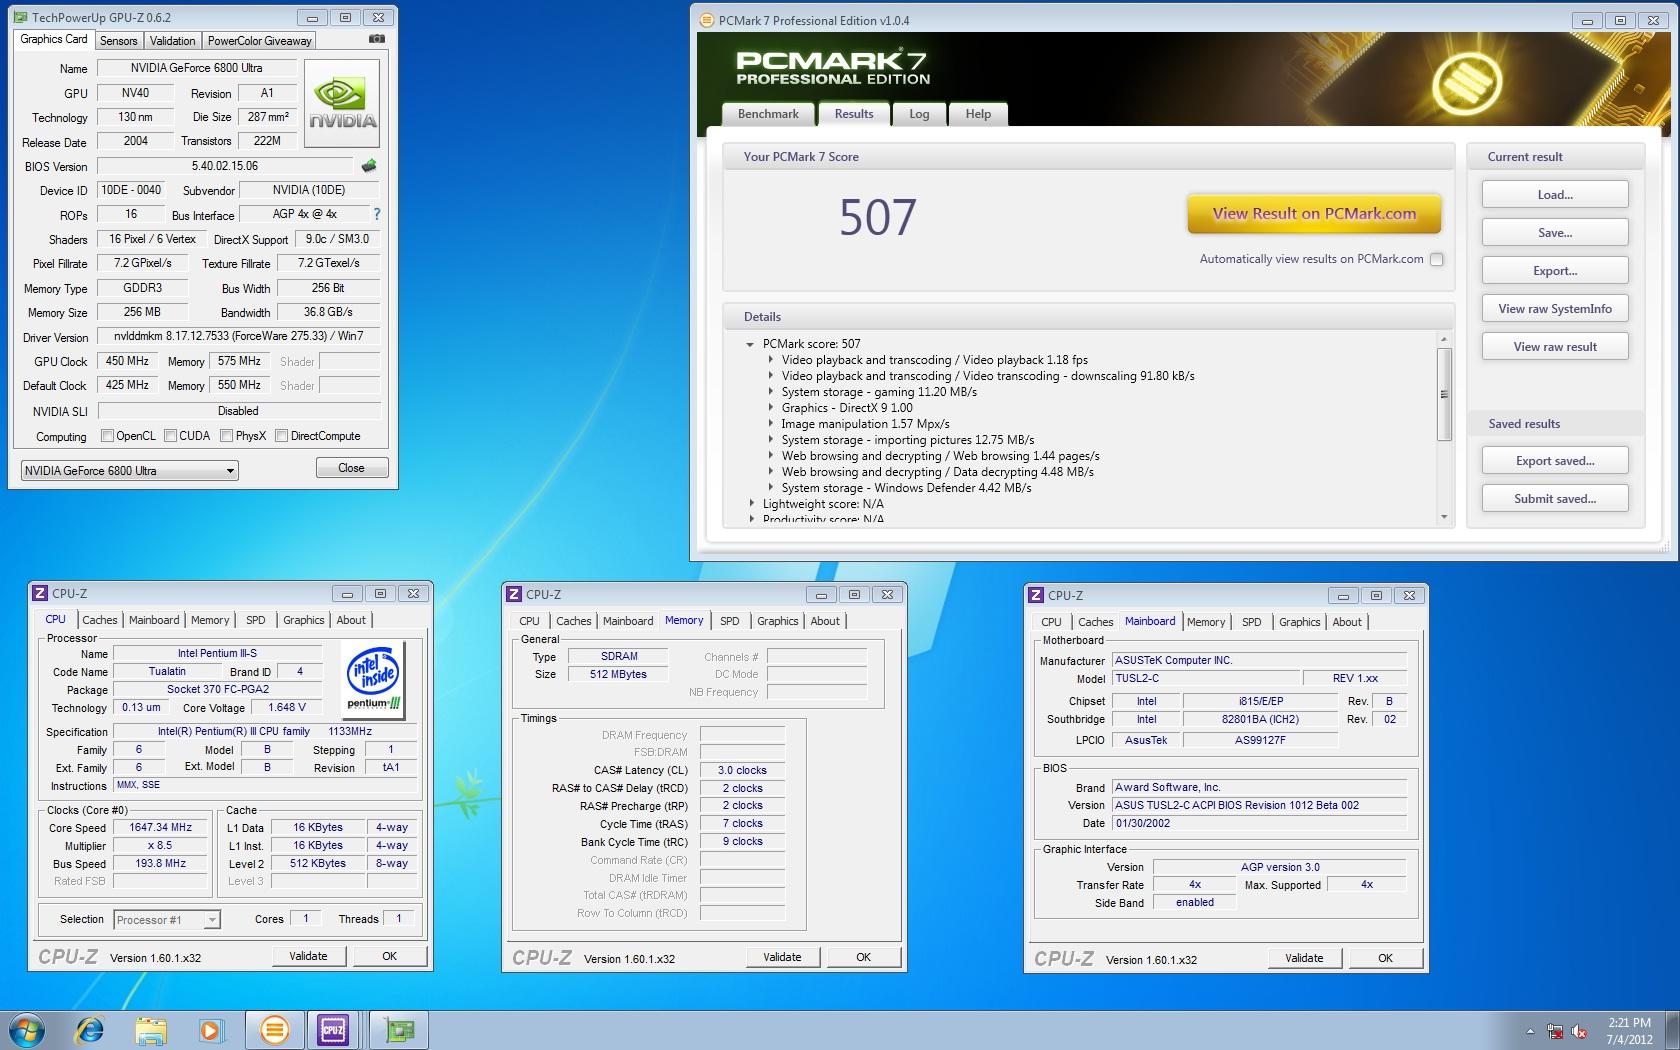Switch to PCMark 7 taskbar icon
1680x1050 pixels.
tap(274, 1029)
